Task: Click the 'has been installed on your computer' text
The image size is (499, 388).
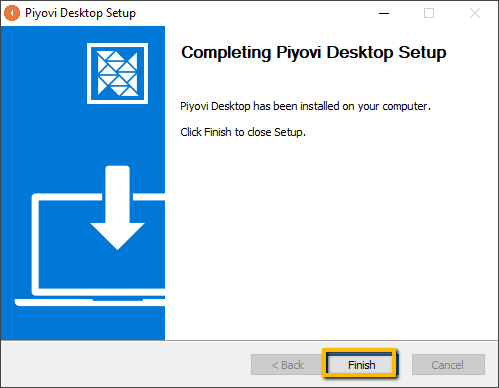Action: [x=341, y=106]
